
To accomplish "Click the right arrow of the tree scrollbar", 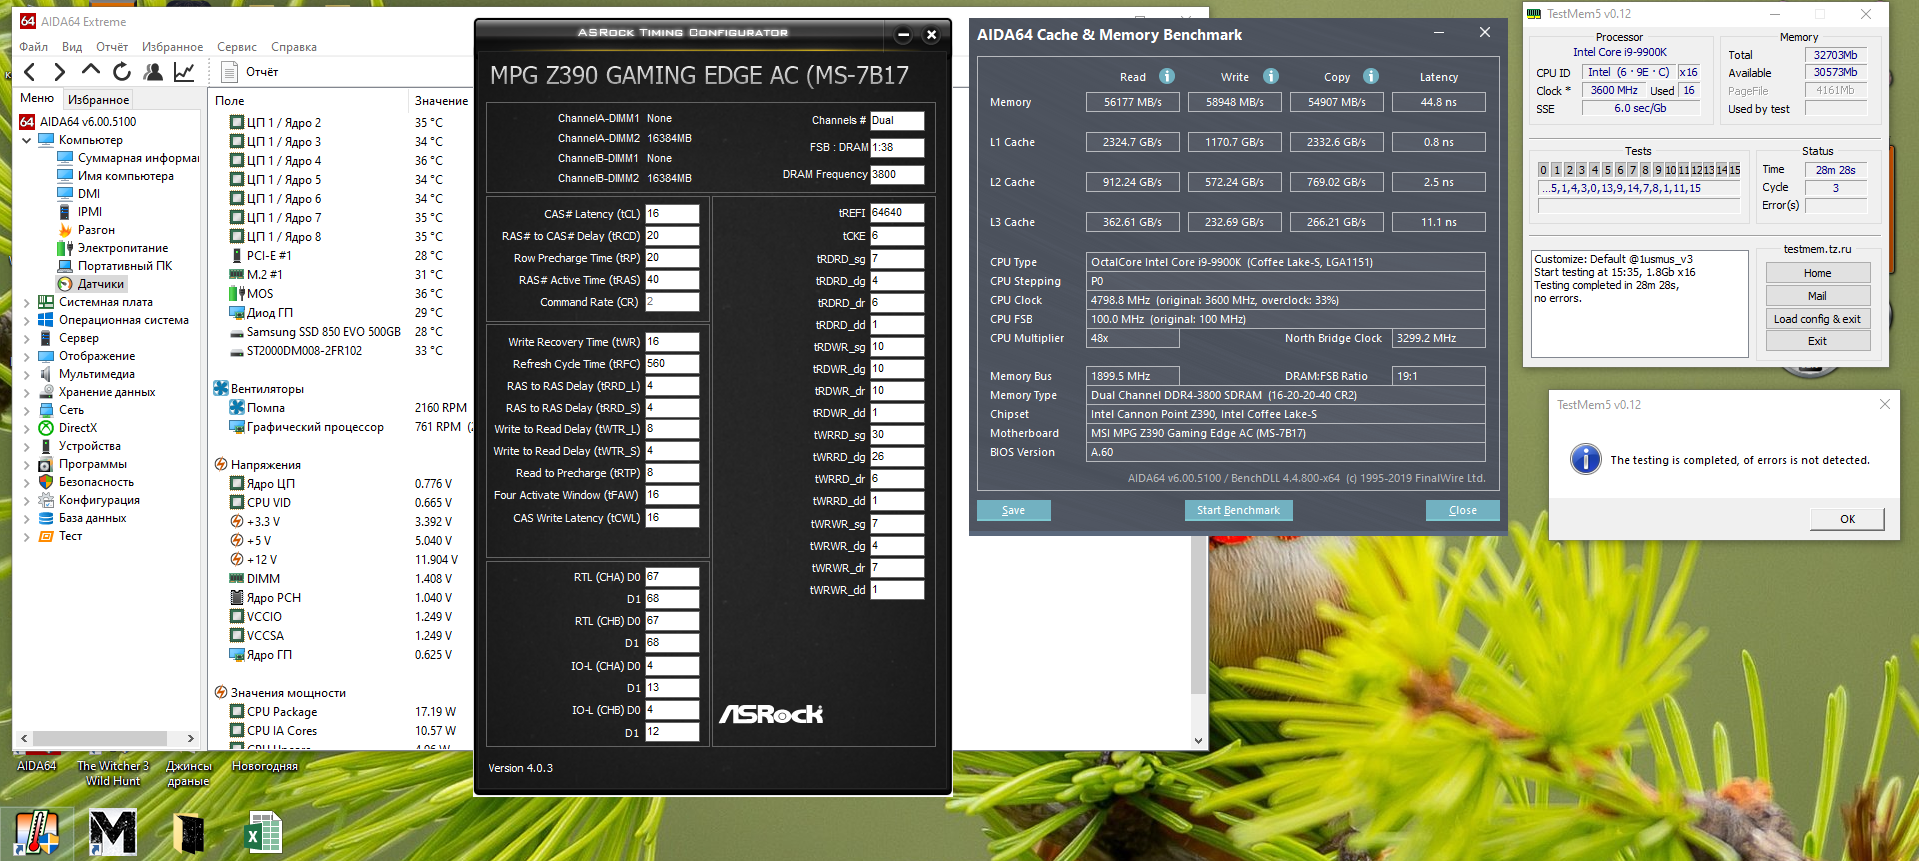I will [191, 739].
